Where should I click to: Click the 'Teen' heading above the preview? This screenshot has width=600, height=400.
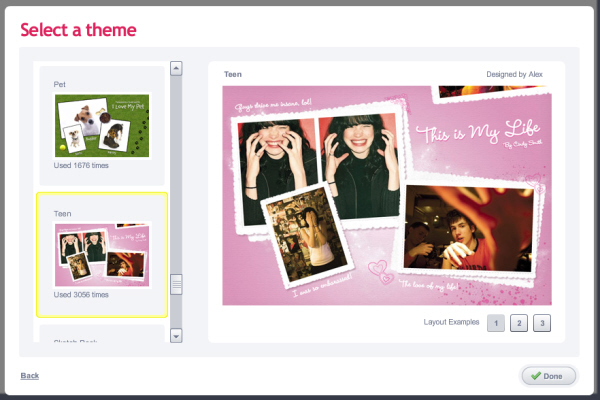pos(233,74)
